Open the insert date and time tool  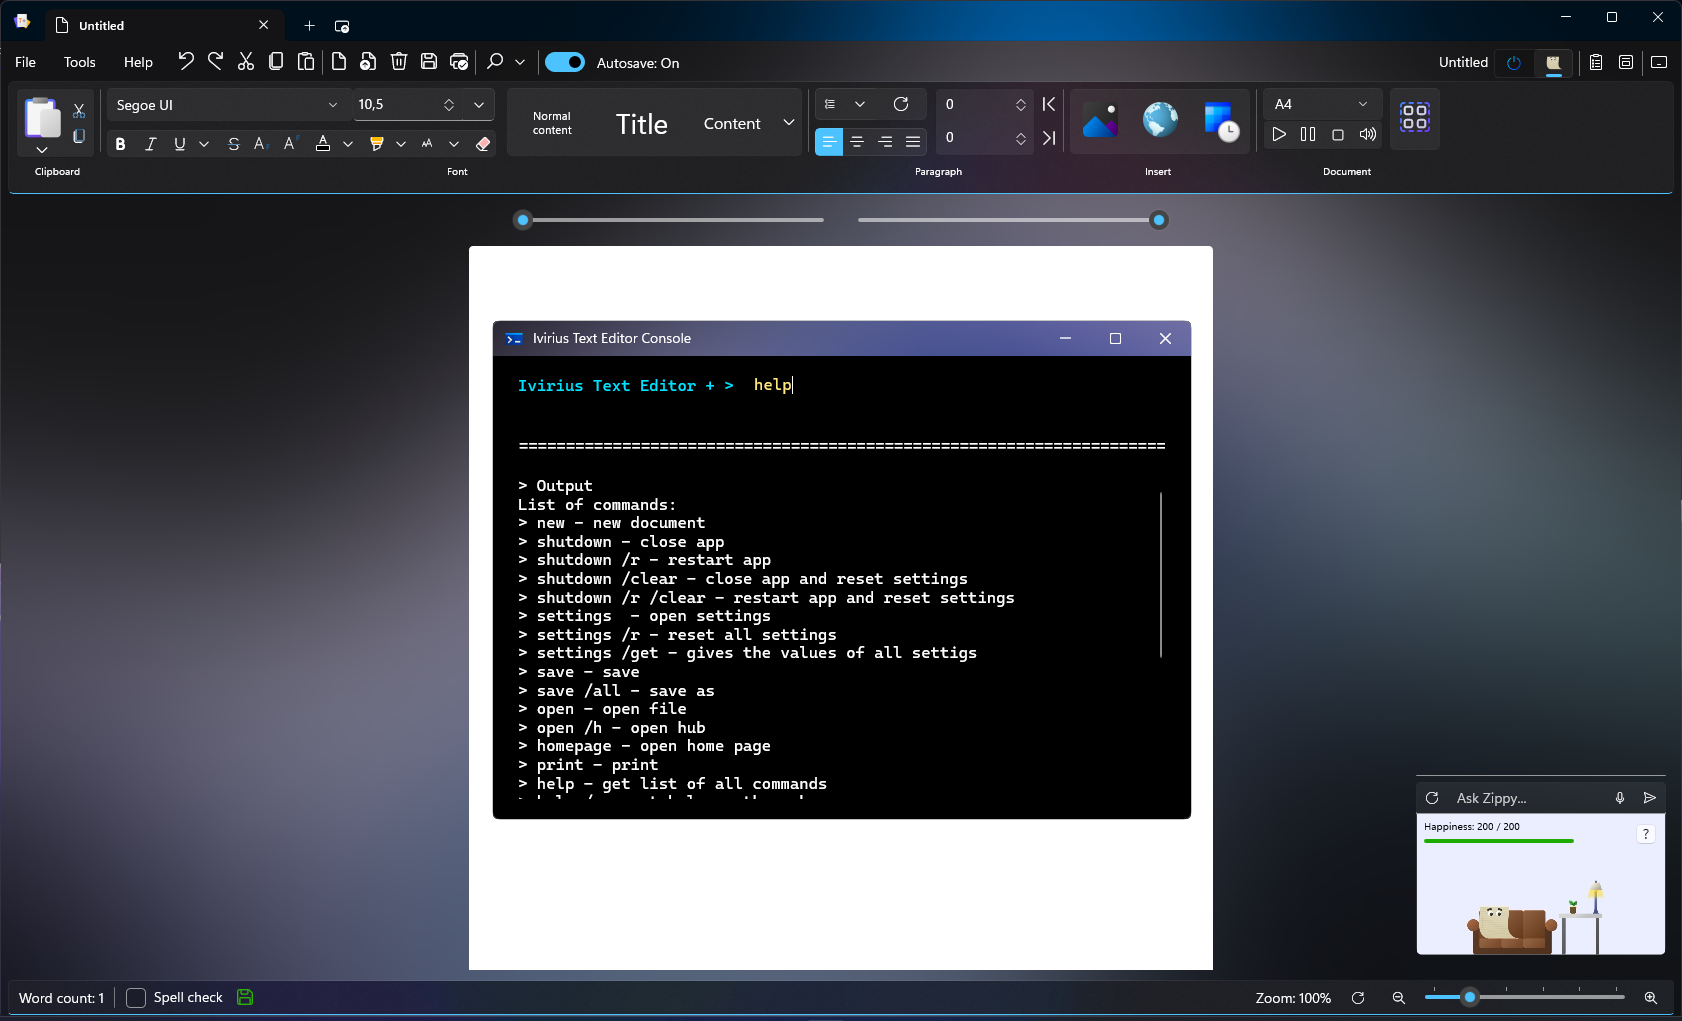point(1222,120)
